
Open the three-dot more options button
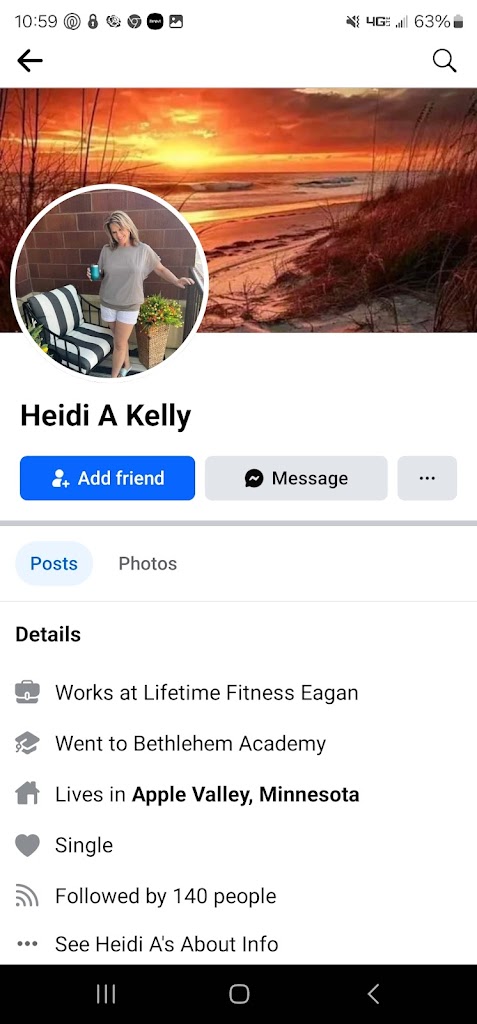pyautogui.click(x=427, y=478)
